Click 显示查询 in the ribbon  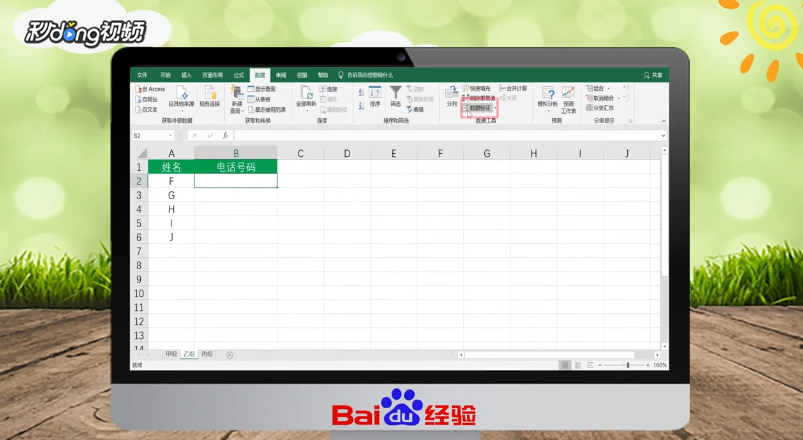(262, 89)
